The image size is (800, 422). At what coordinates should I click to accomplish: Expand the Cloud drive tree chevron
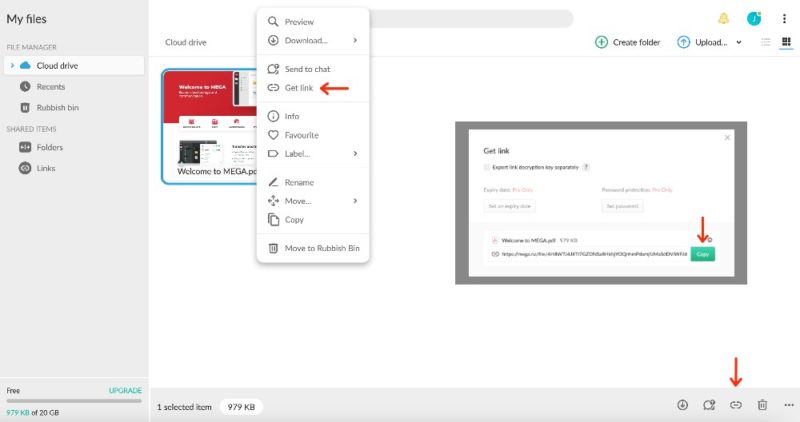[x=12, y=65]
